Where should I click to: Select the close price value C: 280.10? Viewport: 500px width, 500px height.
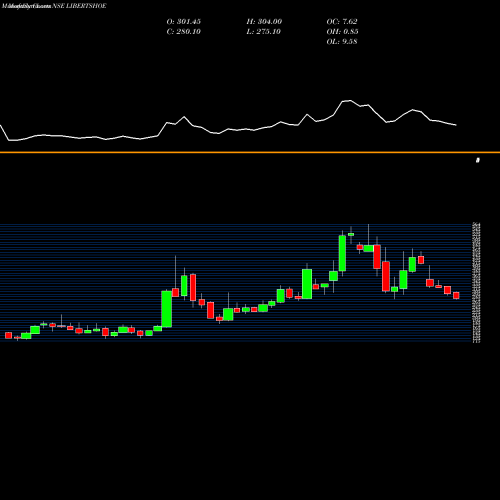[184, 32]
